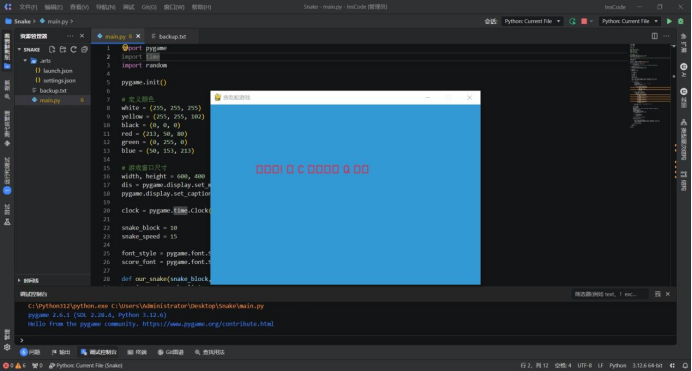Image resolution: width=692 pixels, height=371 pixels.
Task: Click the red stop debugging square
Action: point(584,21)
